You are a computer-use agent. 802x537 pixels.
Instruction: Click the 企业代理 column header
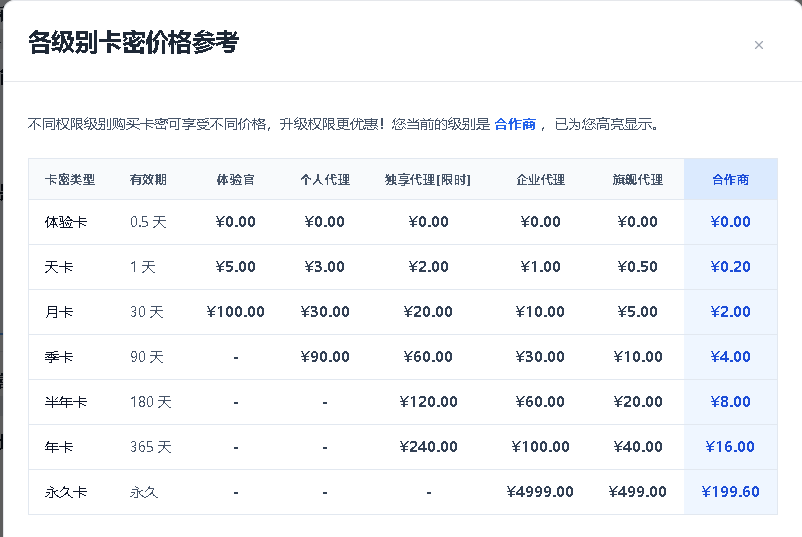pos(540,180)
